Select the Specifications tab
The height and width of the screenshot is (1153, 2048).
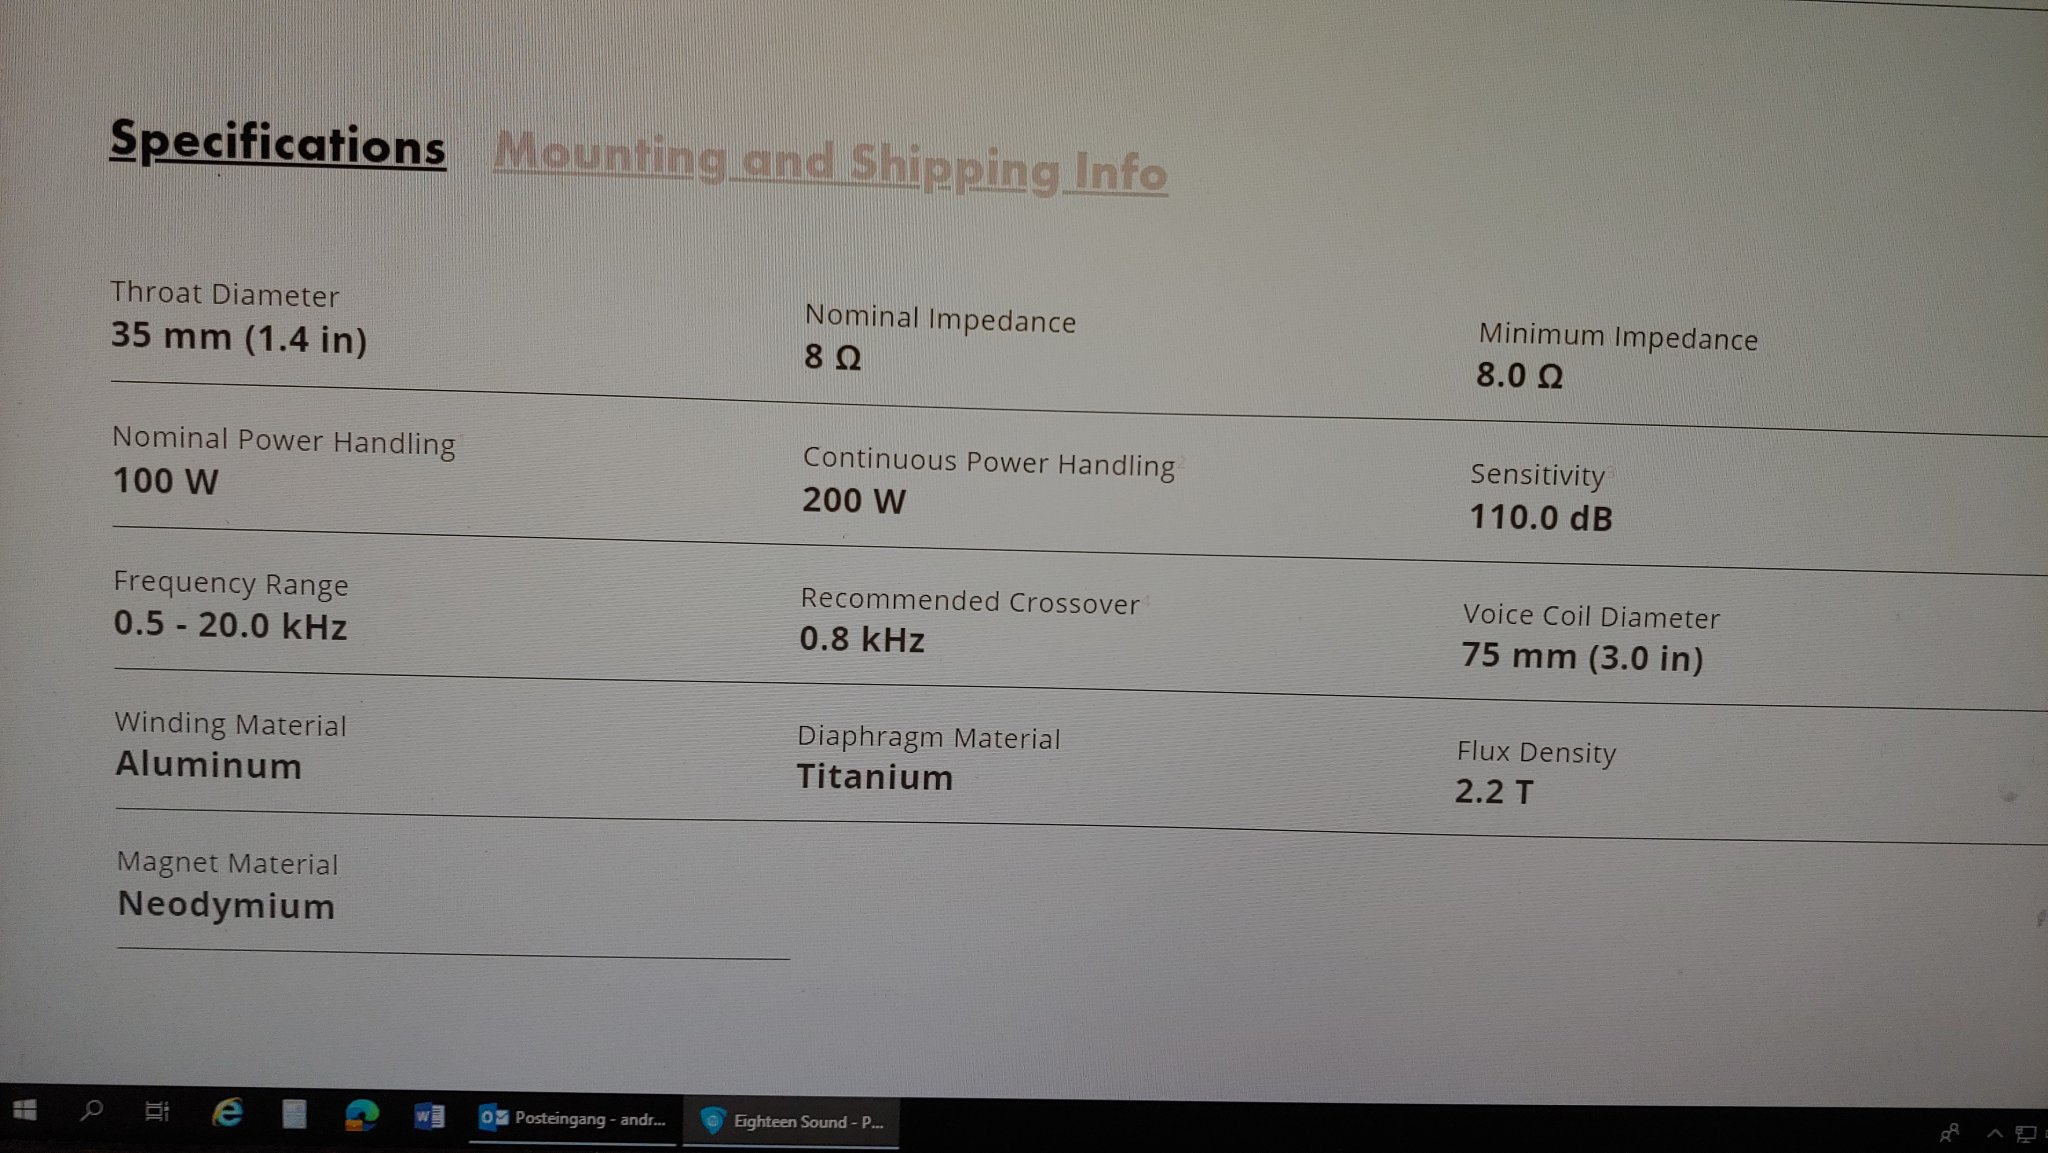(x=277, y=144)
